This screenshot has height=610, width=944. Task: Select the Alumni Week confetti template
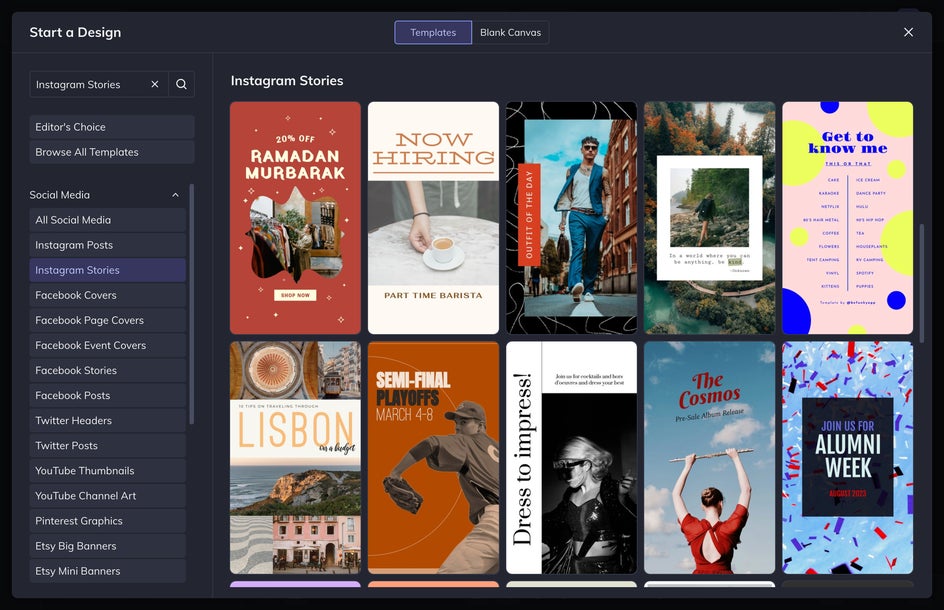(847, 457)
